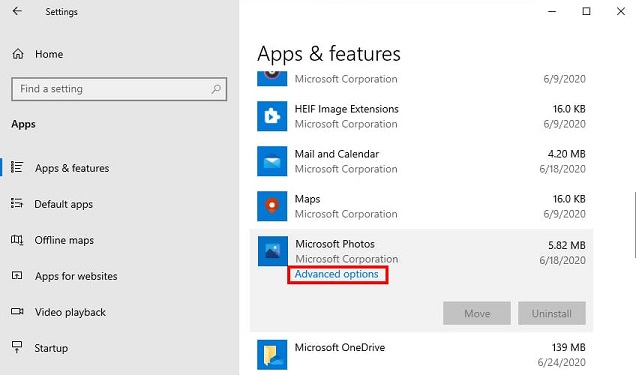Open Home from the house icon
This screenshot has height=375, width=636.
[x=18, y=54]
